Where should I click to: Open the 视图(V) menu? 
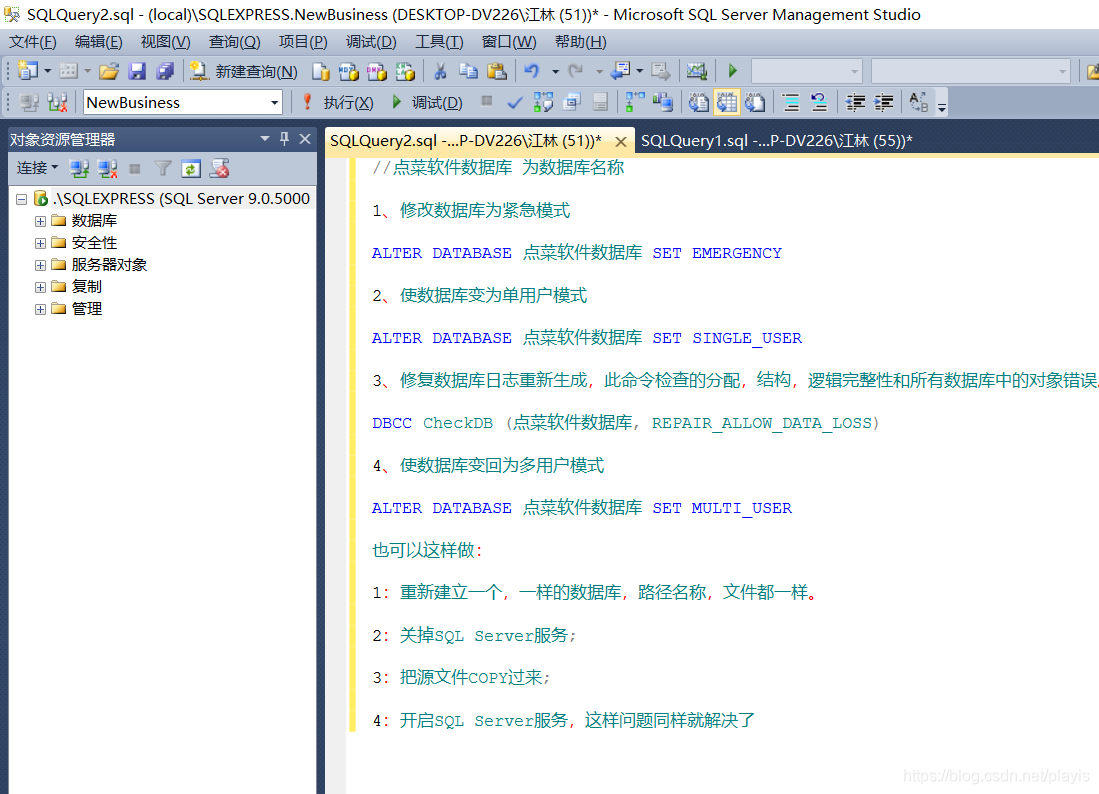pyautogui.click(x=165, y=42)
